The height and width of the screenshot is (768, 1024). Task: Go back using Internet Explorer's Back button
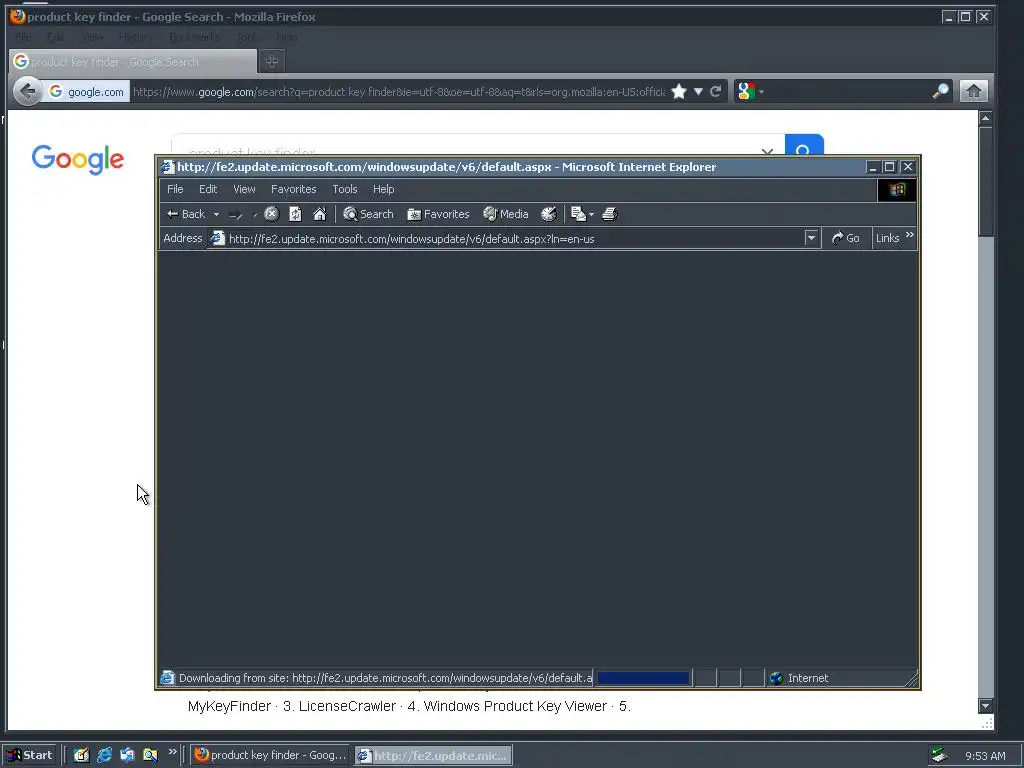tap(185, 214)
